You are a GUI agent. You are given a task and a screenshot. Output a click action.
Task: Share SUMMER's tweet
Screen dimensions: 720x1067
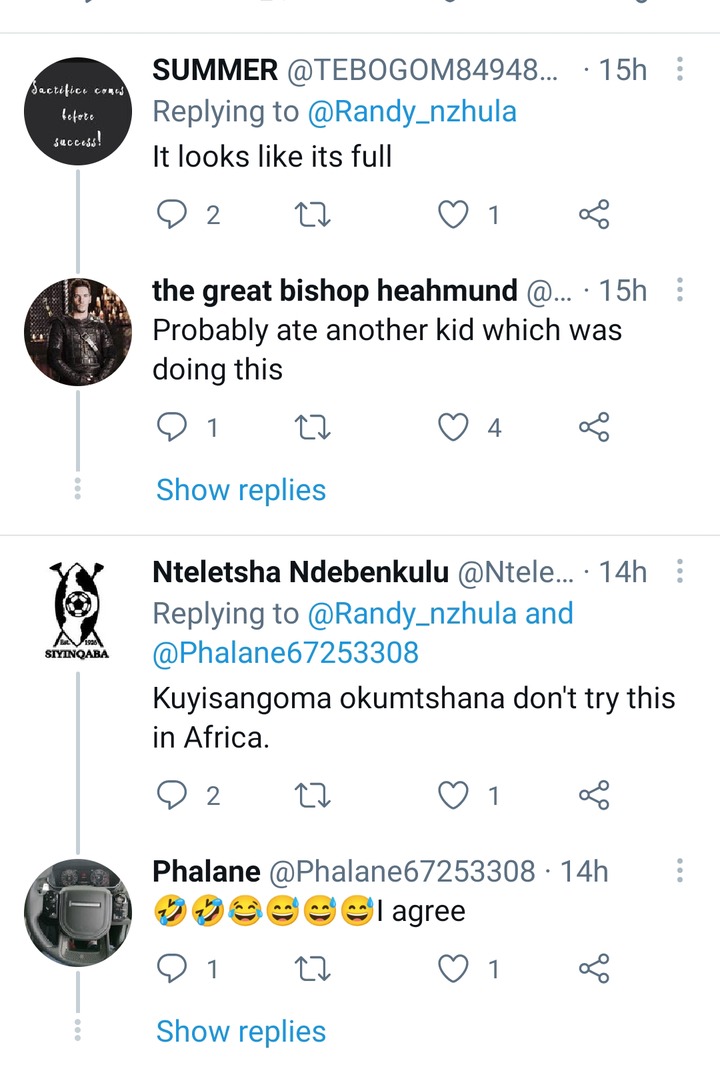[594, 215]
